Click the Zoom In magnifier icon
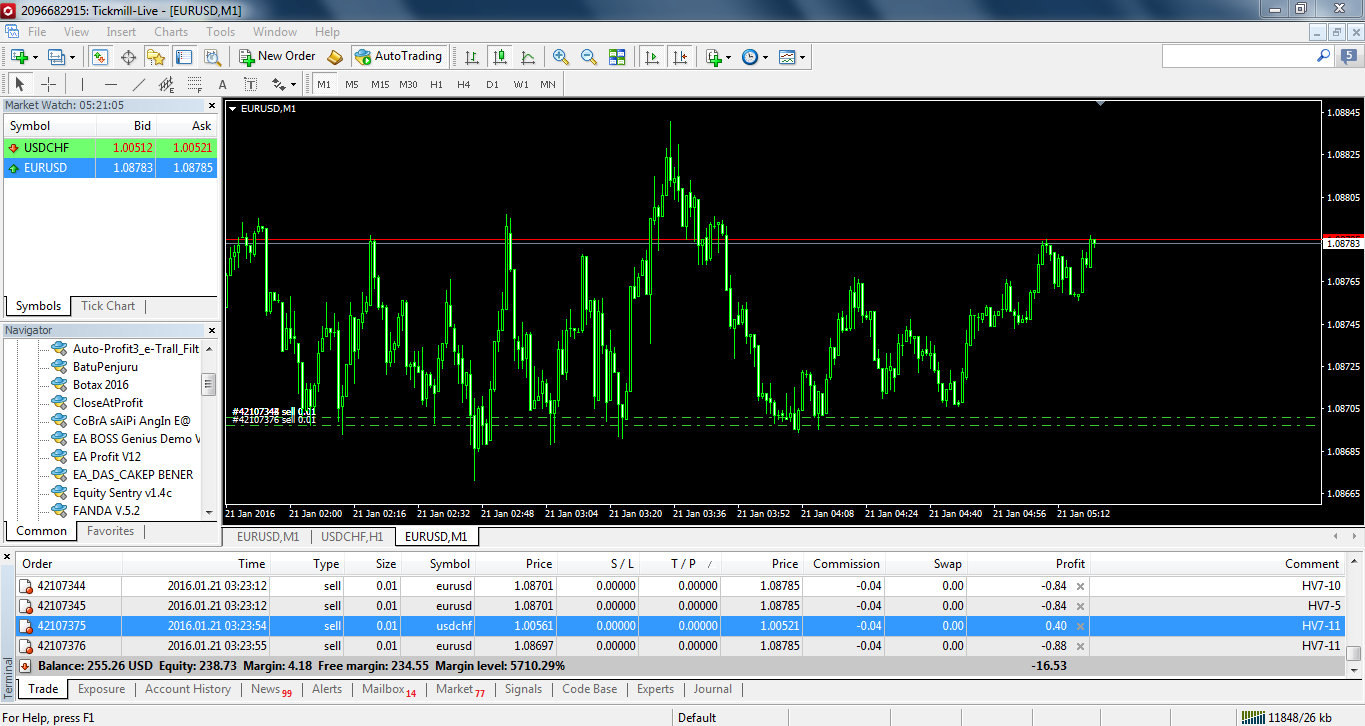Image resolution: width=1365 pixels, height=726 pixels. pos(560,57)
